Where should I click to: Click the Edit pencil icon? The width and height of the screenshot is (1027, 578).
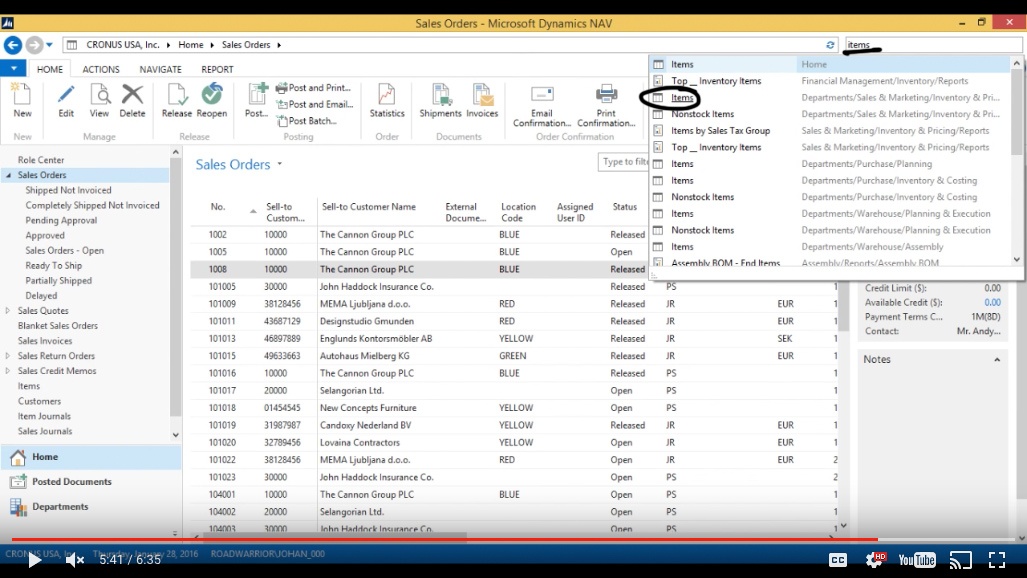tap(66, 94)
